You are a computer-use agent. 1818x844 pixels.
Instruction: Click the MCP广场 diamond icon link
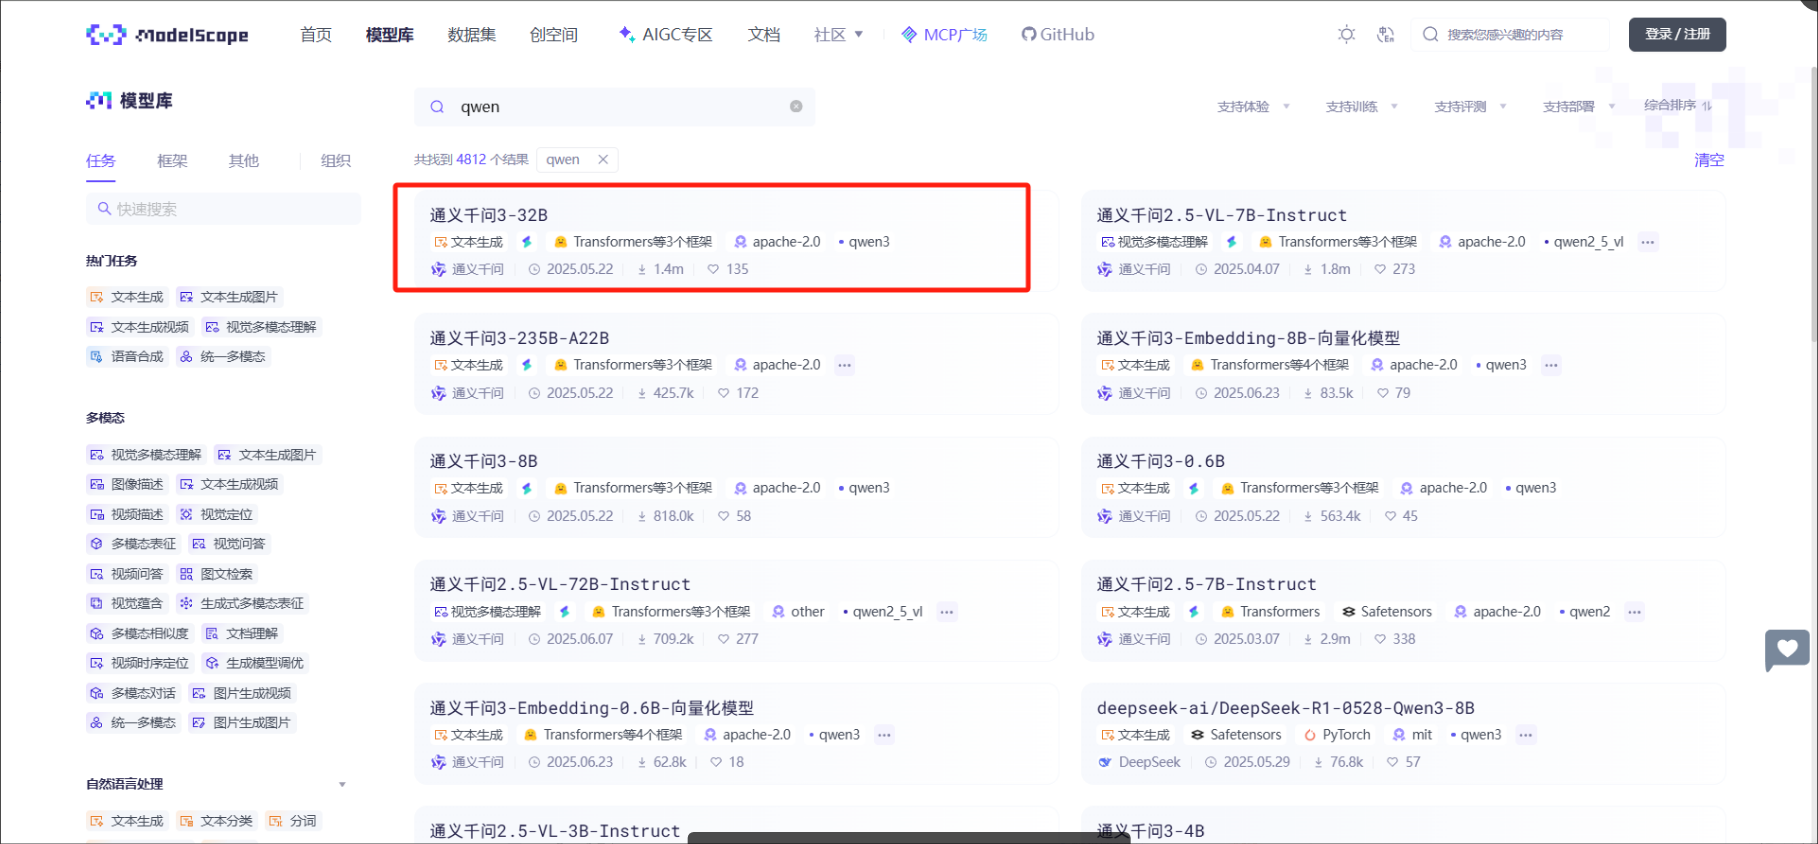[909, 35]
